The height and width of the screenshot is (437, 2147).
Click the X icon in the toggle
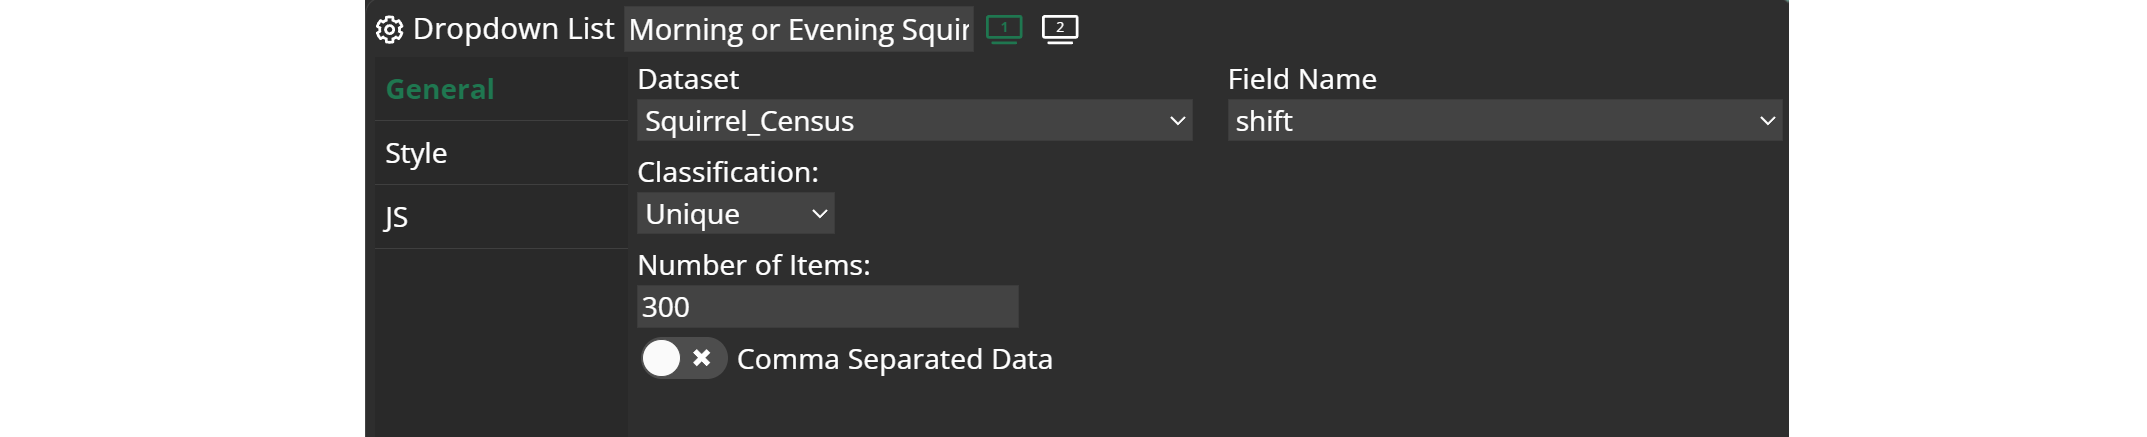tap(702, 358)
